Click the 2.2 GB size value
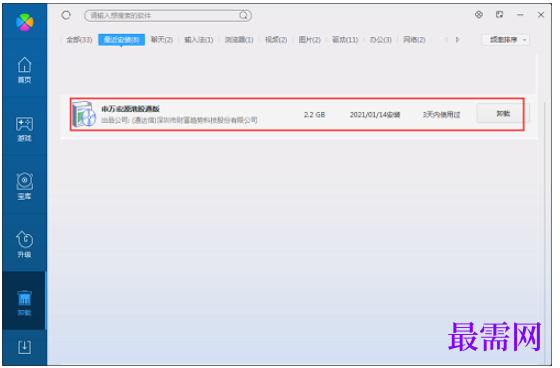 pos(314,115)
